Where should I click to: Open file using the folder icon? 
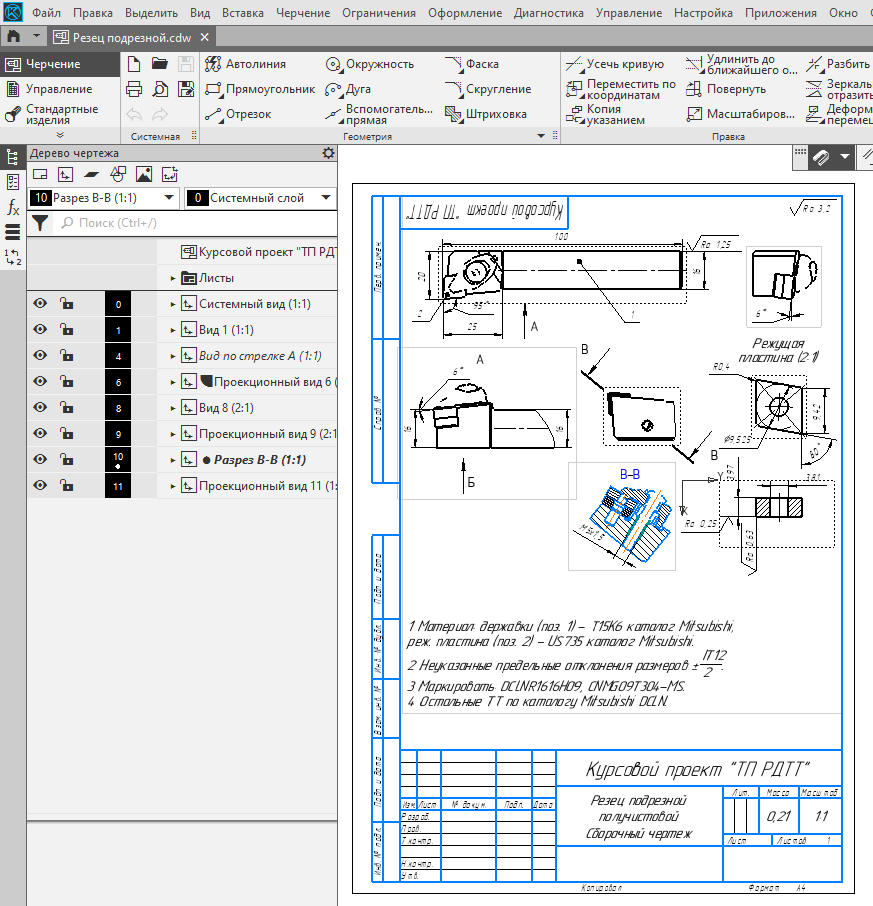(x=160, y=64)
